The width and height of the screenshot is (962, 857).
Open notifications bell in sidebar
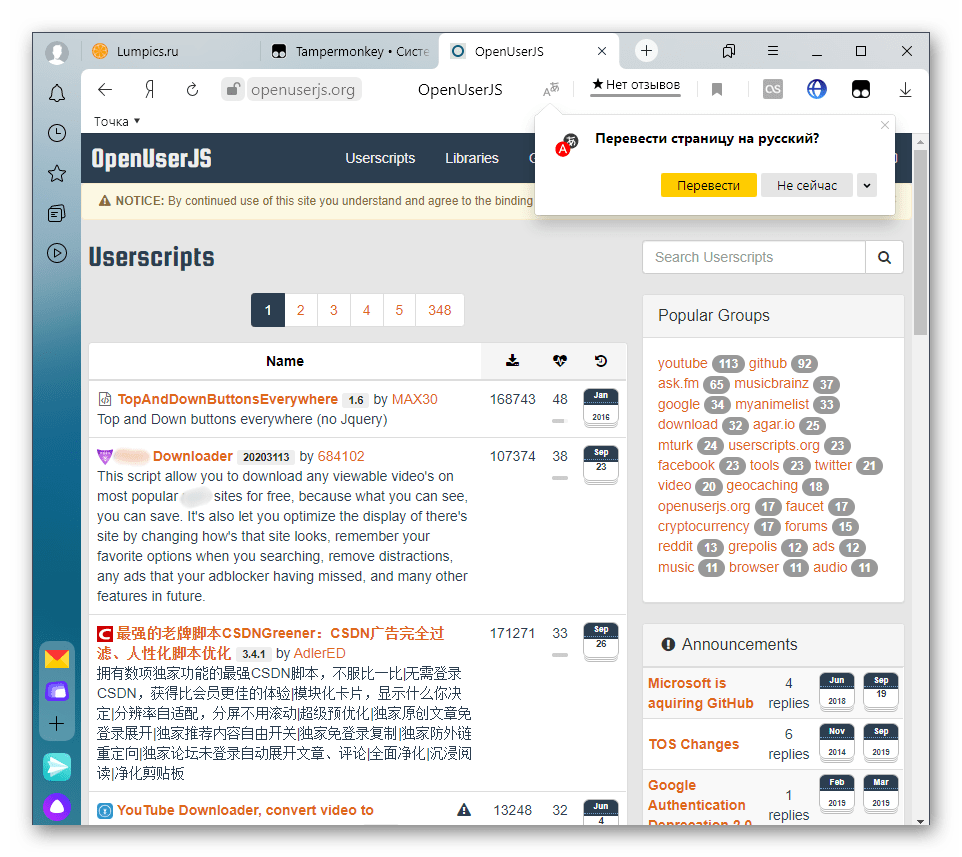tap(56, 93)
